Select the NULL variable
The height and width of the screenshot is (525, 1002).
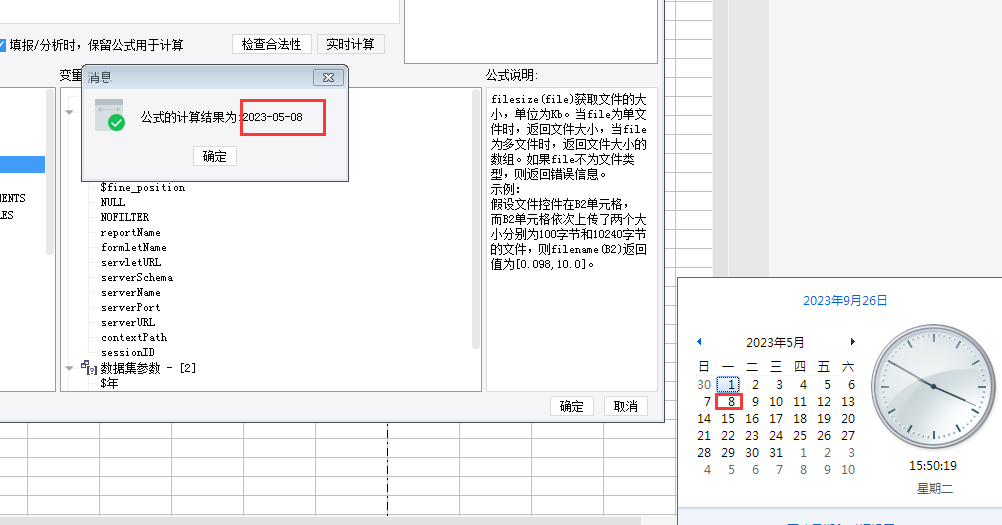pyautogui.click(x=112, y=202)
